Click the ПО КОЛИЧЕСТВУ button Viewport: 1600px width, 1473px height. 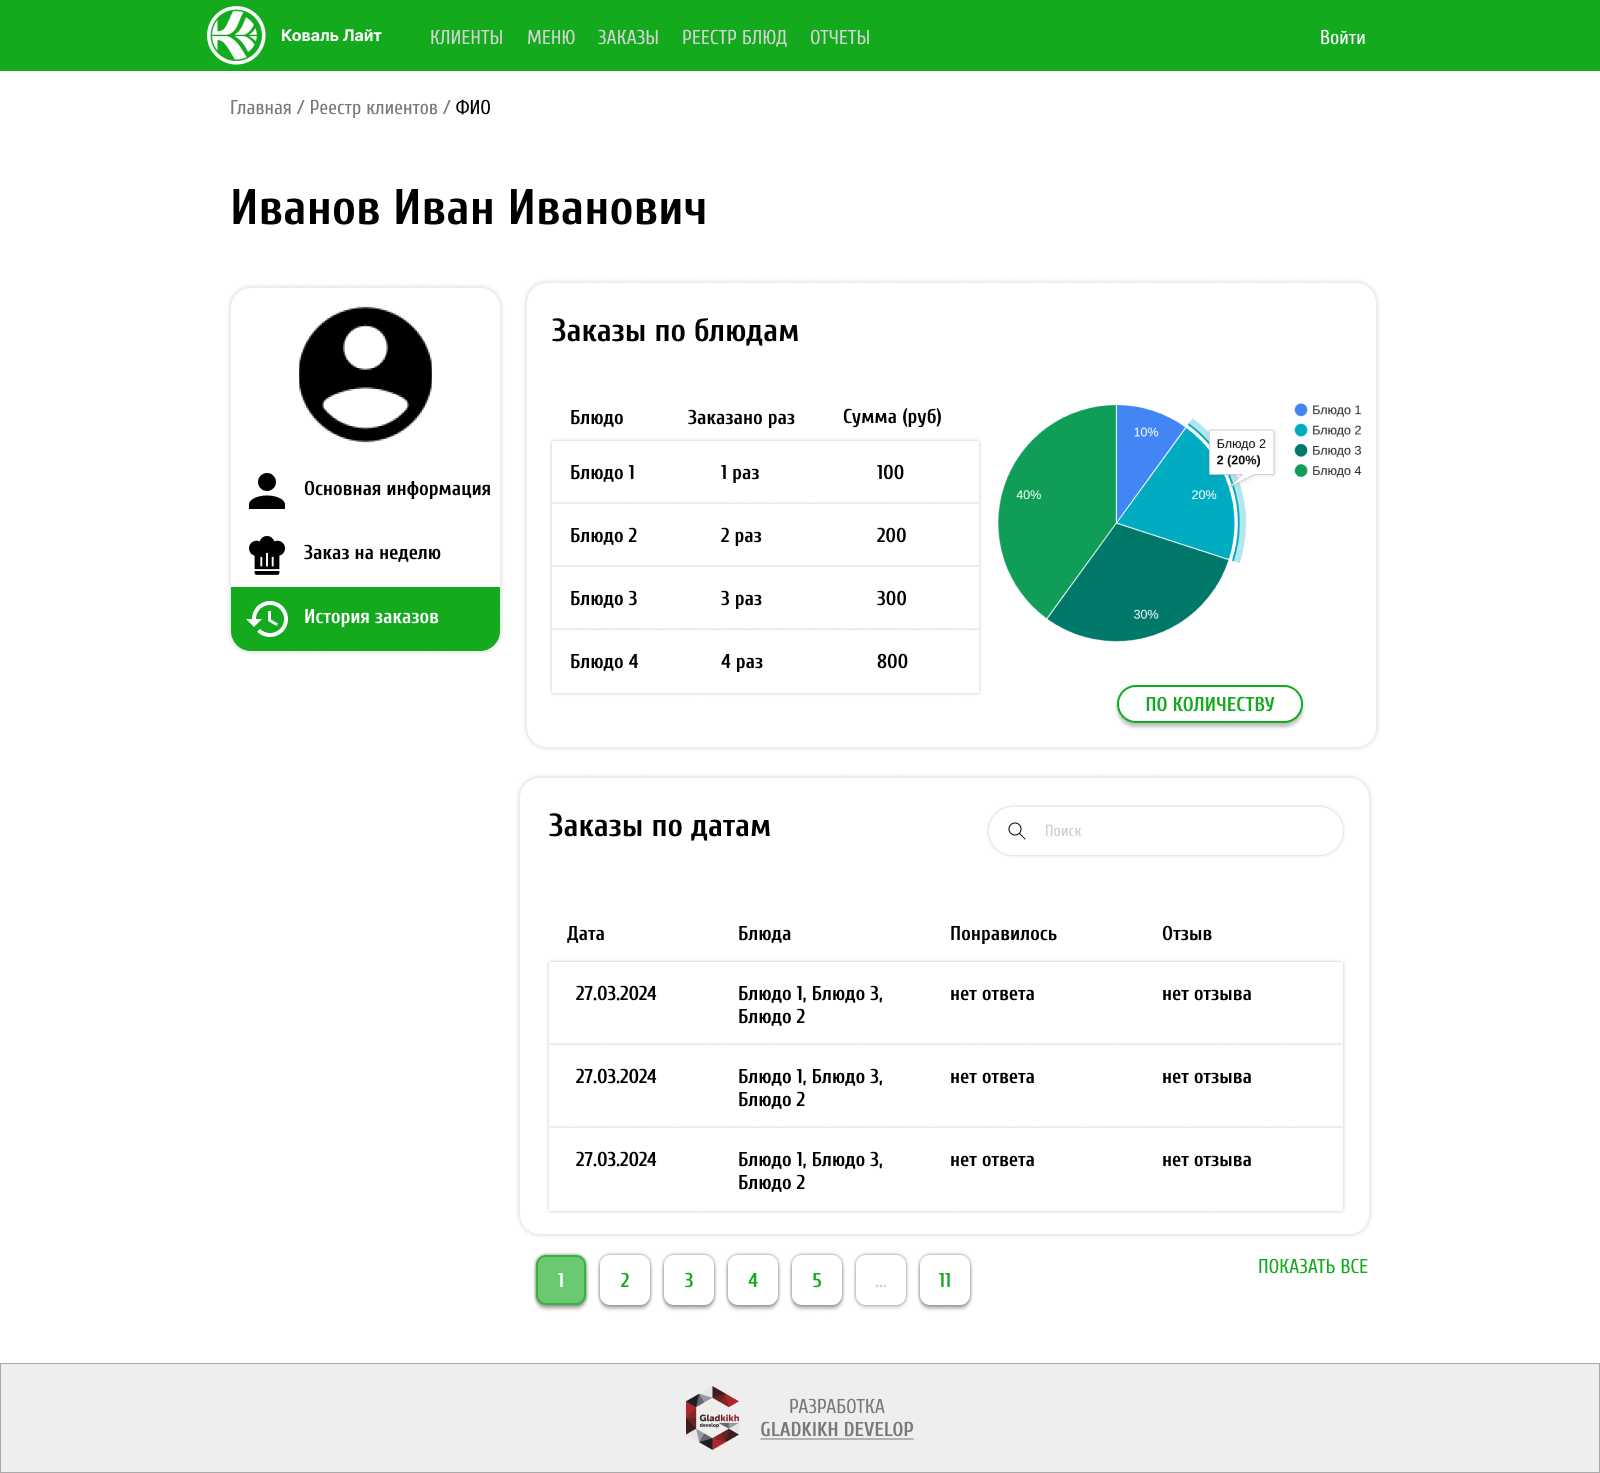pos(1210,704)
